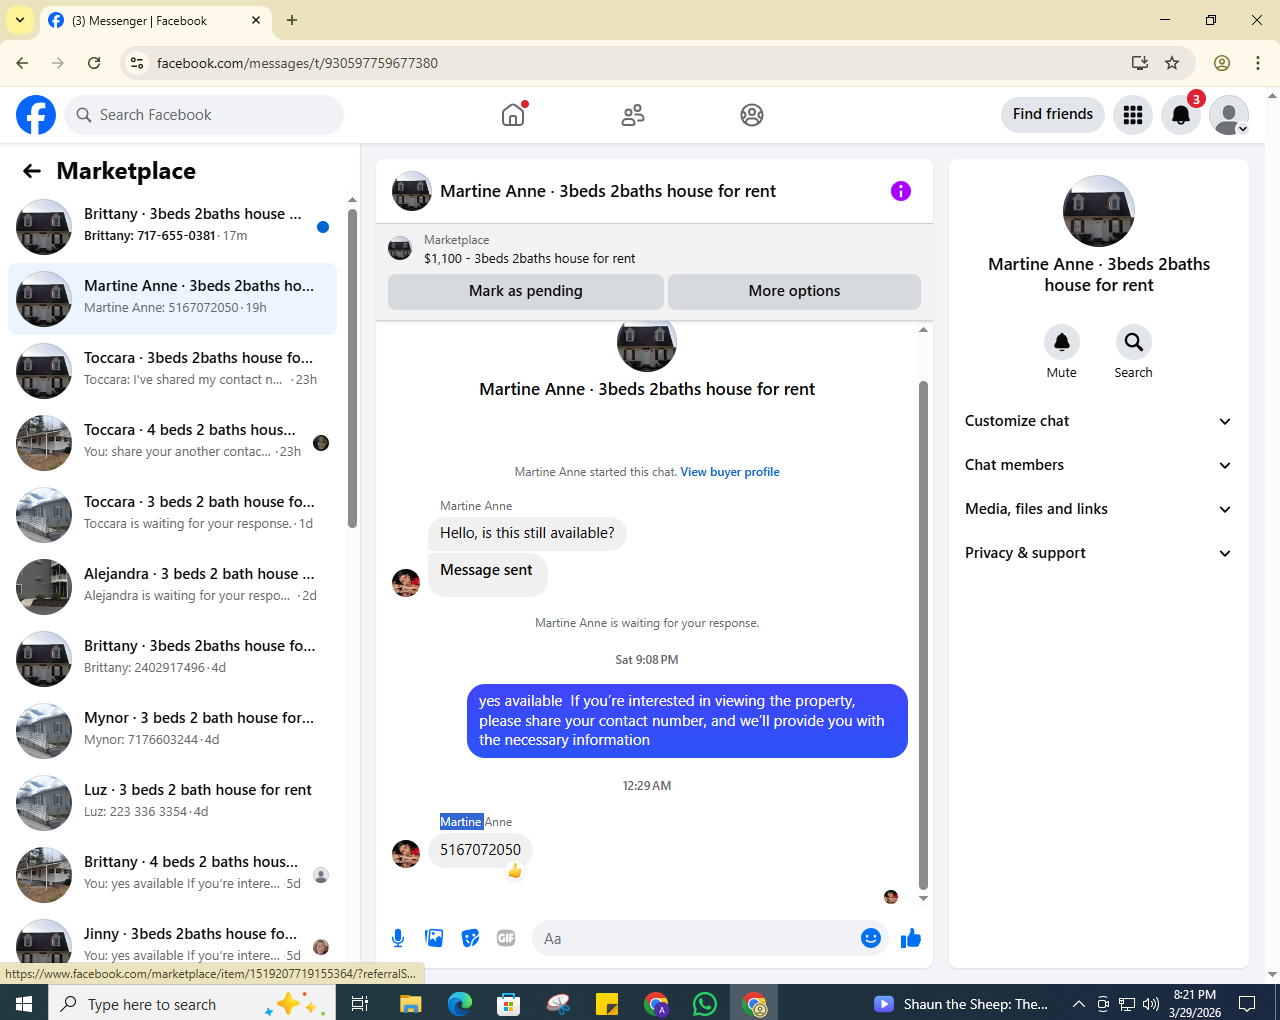Open the Notifications bell with 3 badge
Screen dimensions: 1280x1020
1181,115
